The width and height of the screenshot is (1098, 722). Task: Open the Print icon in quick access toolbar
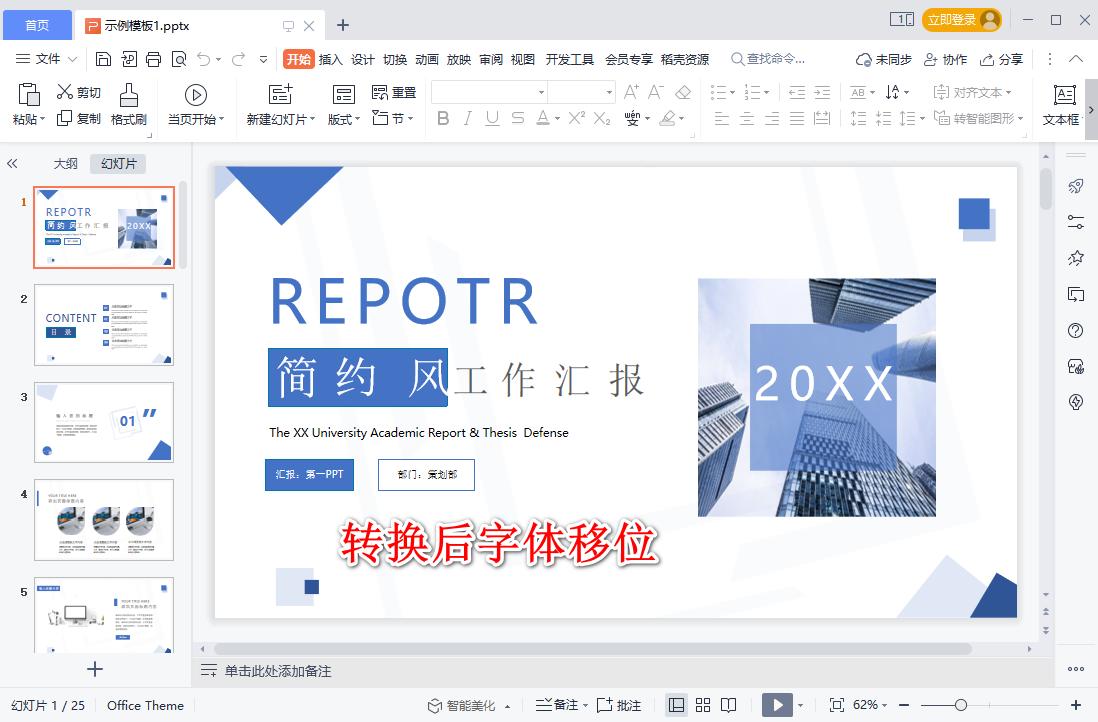coord(151,59)
